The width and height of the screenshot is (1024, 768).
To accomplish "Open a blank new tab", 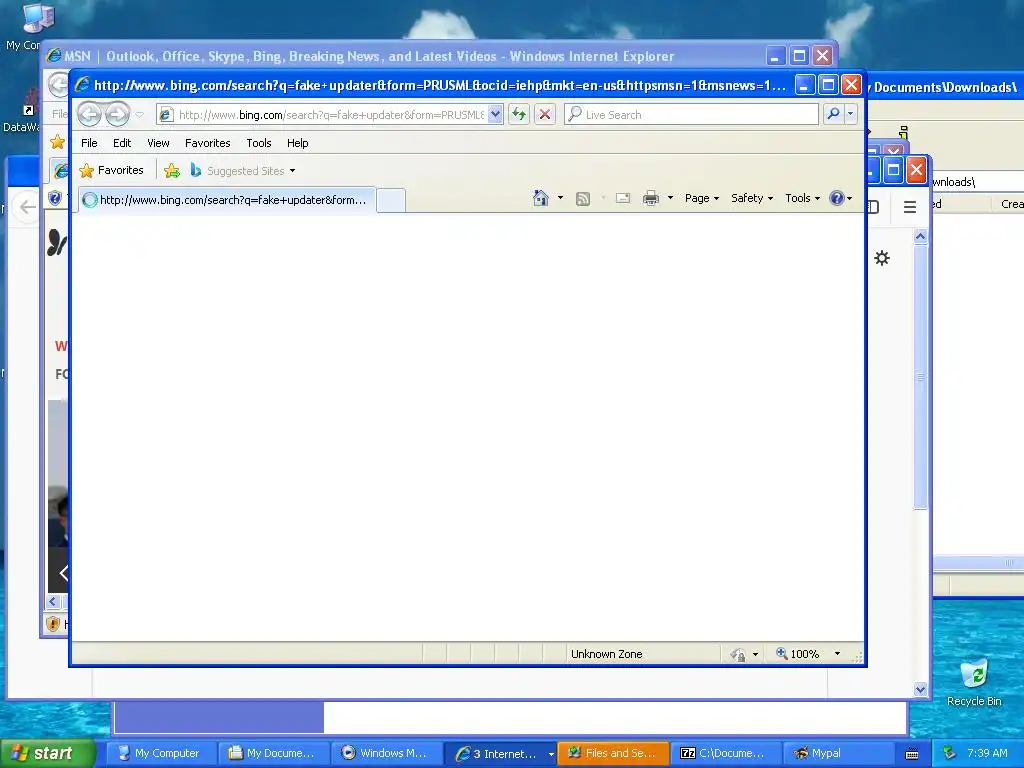I will tap(391, 200).
